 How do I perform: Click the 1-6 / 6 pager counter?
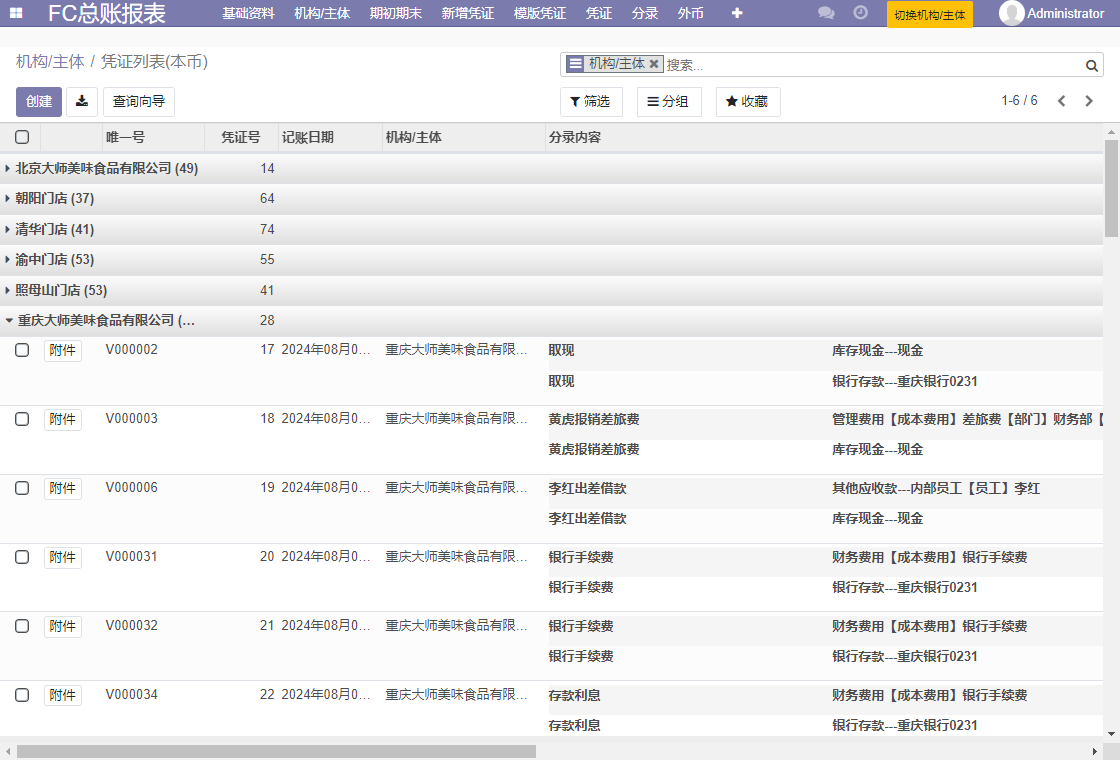pyautogui.click(x=1019, y=101)
